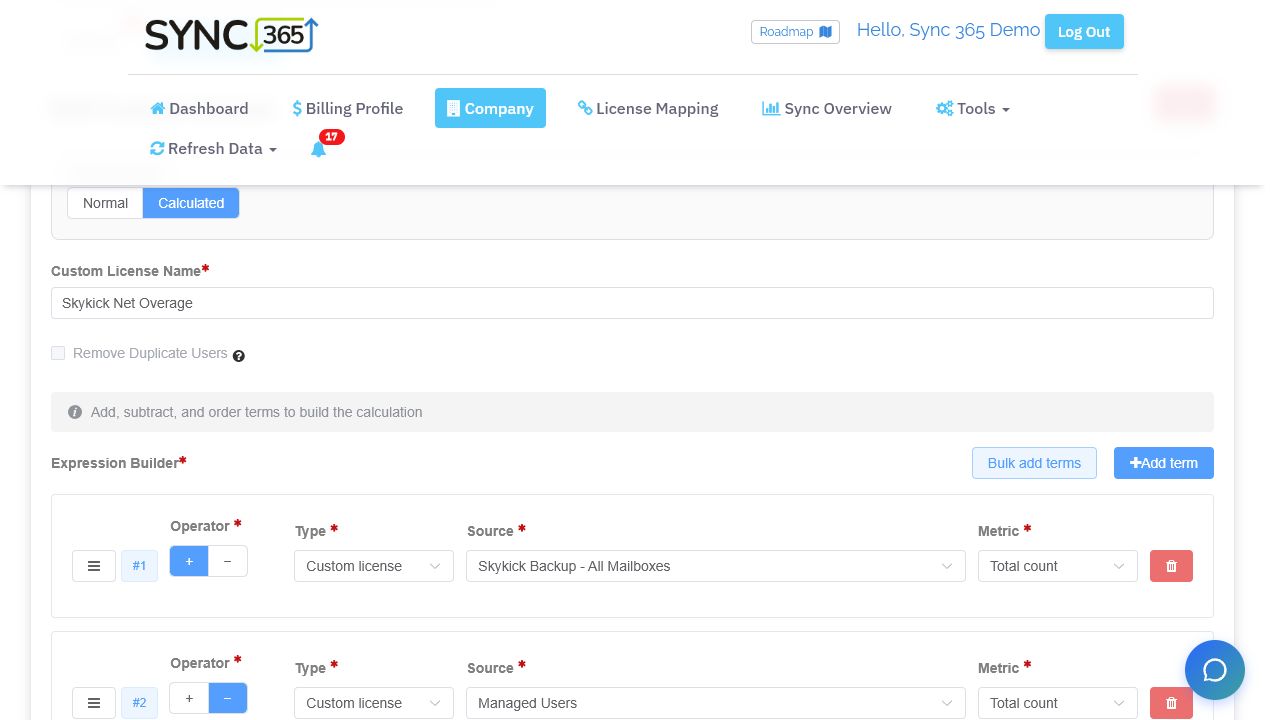Image resolution: width=1280 pixels, height=720 pixels.
Task: Click the Add term button
Action: tap(1164, 463)
